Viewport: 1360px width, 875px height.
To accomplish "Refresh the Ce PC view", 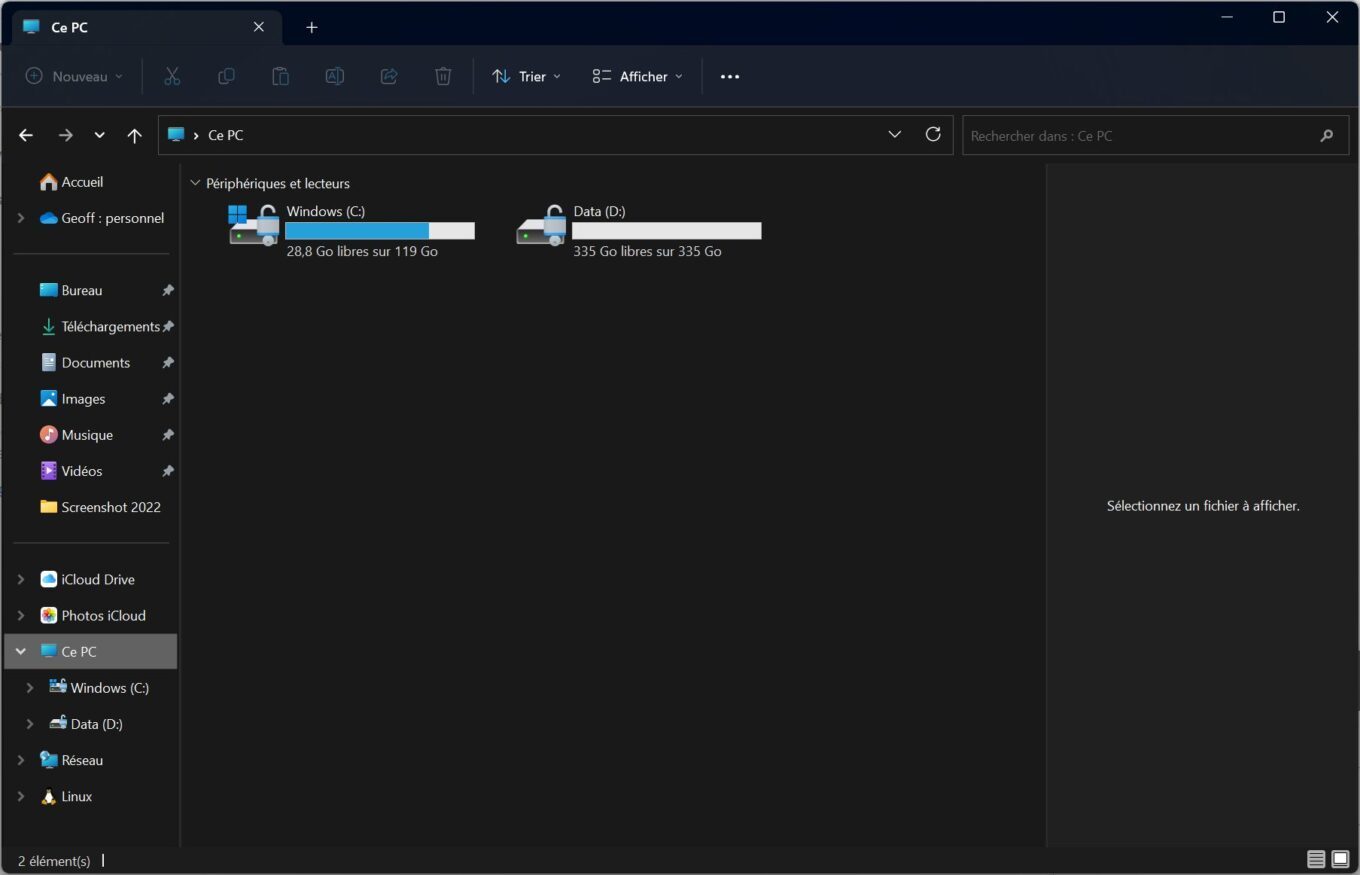I will (933, 134).
